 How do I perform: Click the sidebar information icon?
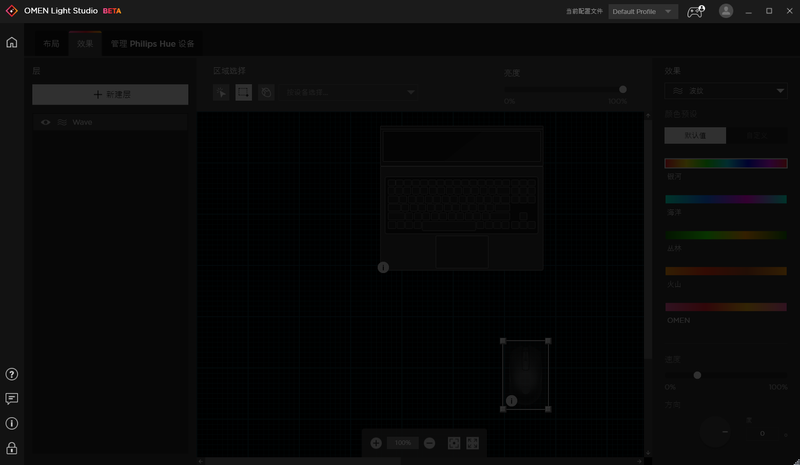click(12, 423)
